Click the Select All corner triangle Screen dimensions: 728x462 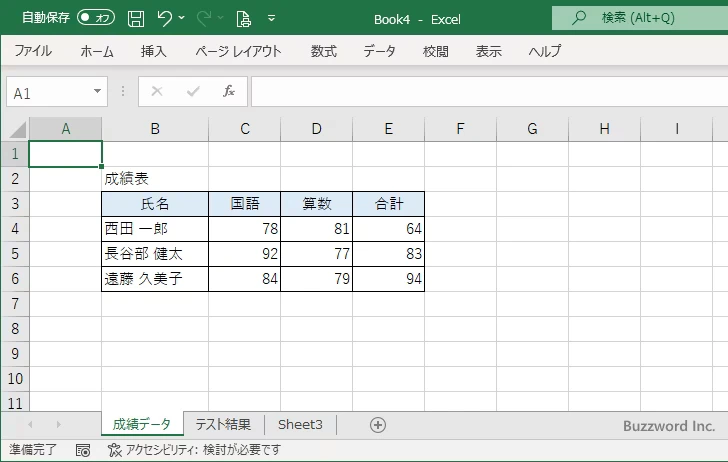(16, 129)
